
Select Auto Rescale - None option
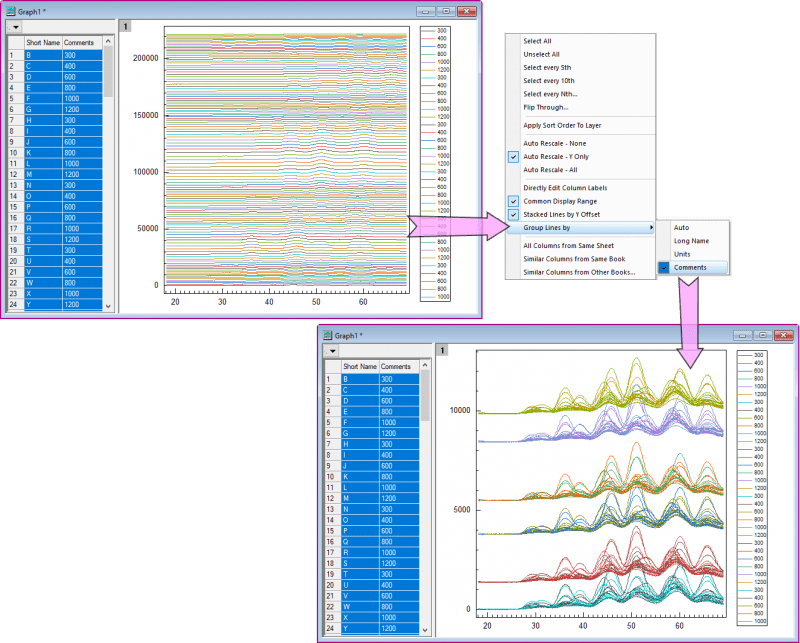pos(555,143)
